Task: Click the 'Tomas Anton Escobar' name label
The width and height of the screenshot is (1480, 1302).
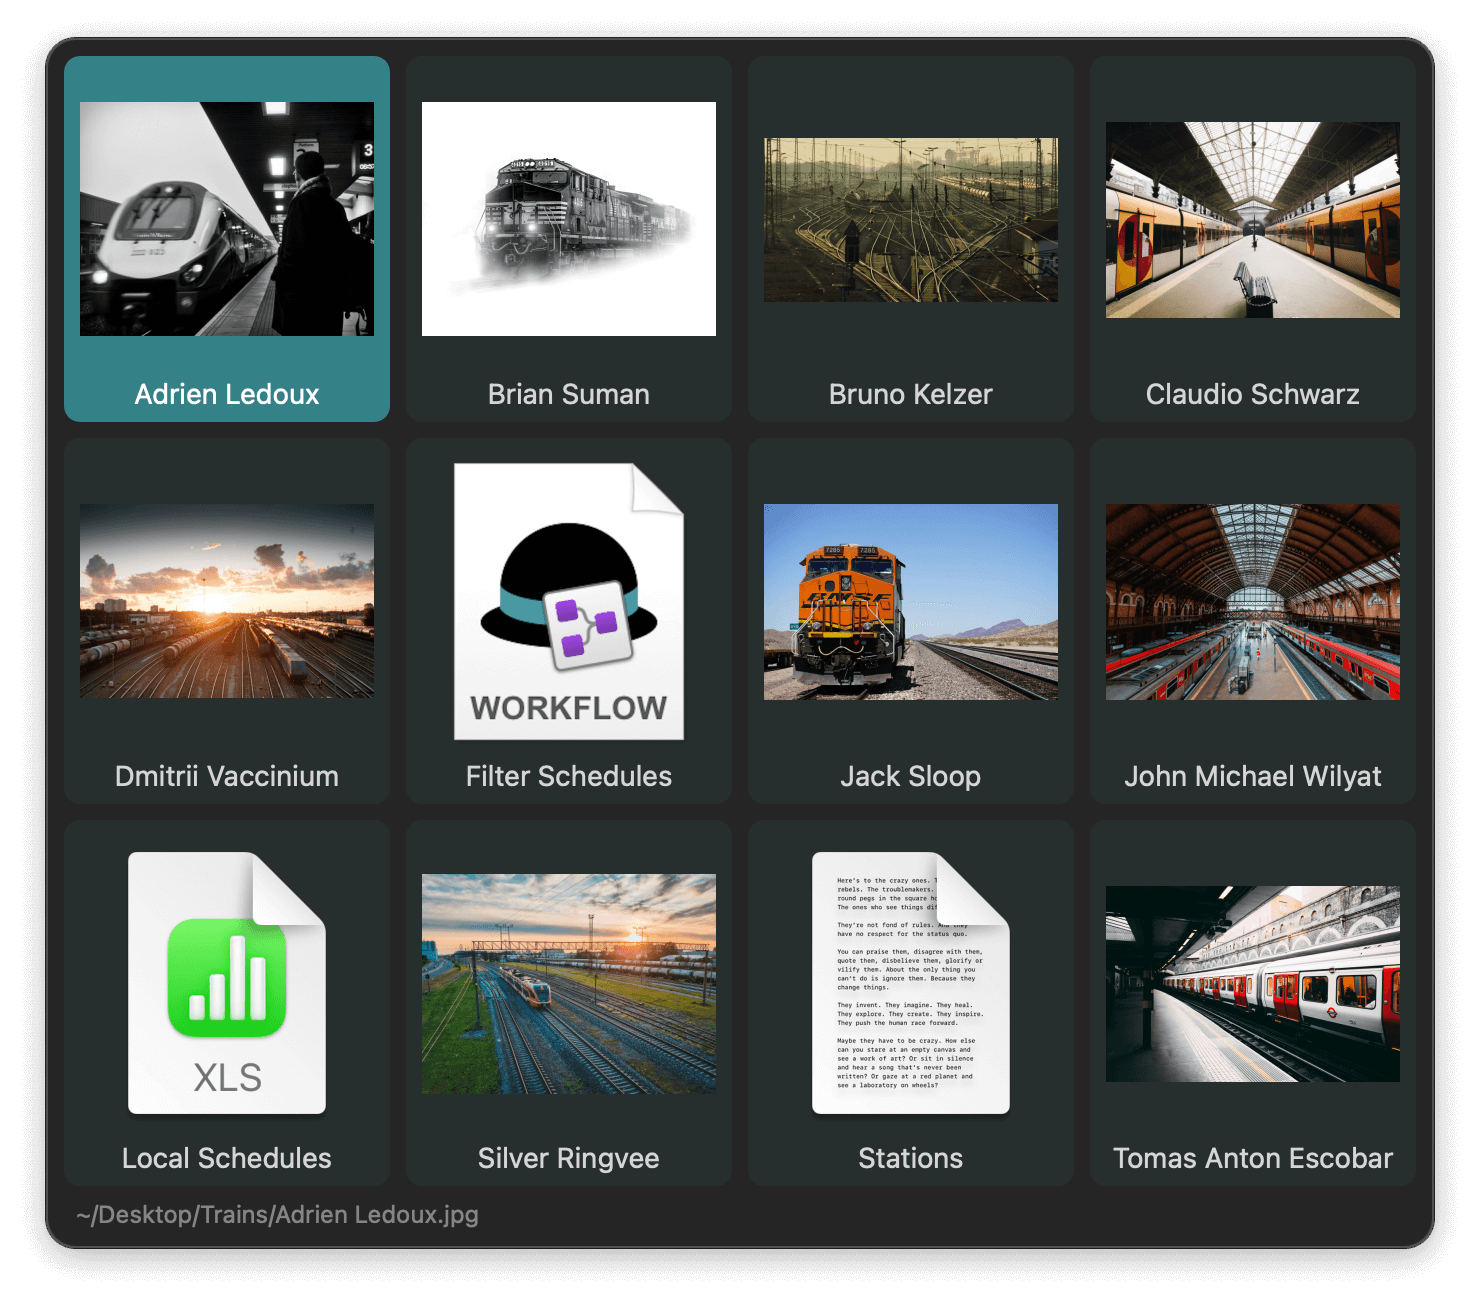Action: pos(1252,1158)
